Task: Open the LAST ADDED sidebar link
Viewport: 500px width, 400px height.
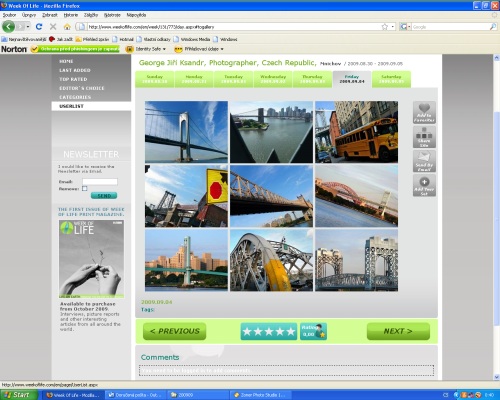Action: point(75,70)
